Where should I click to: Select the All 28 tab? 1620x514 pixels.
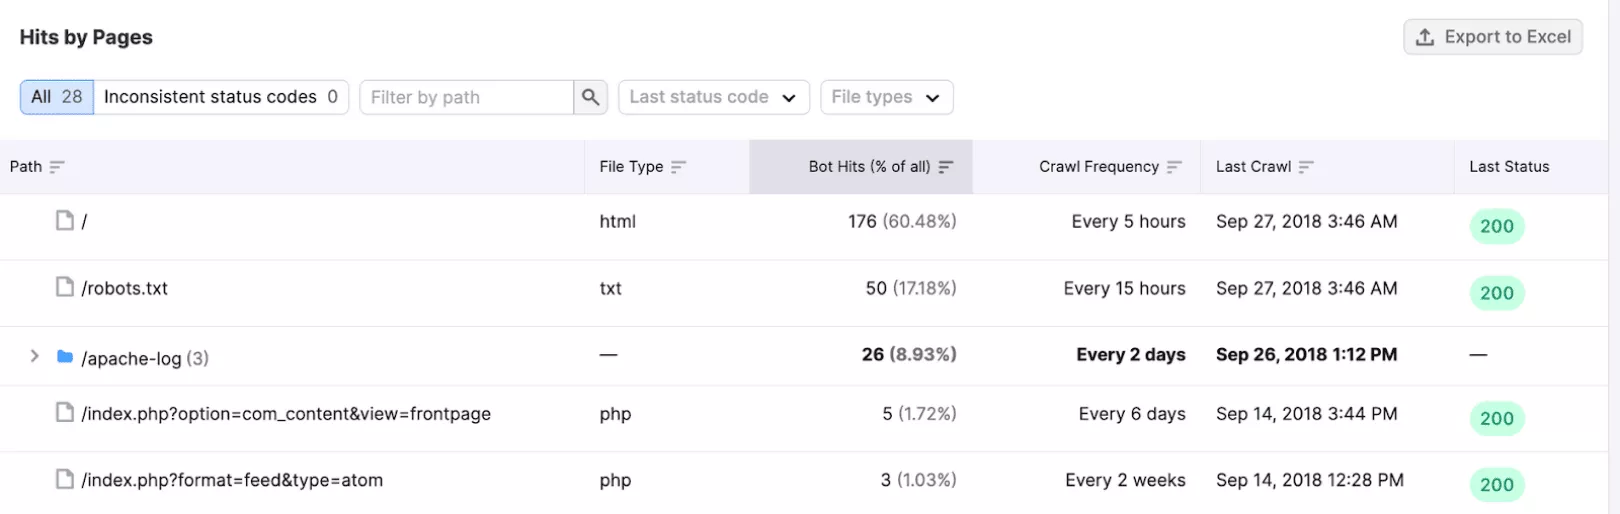tap(57, 97)
